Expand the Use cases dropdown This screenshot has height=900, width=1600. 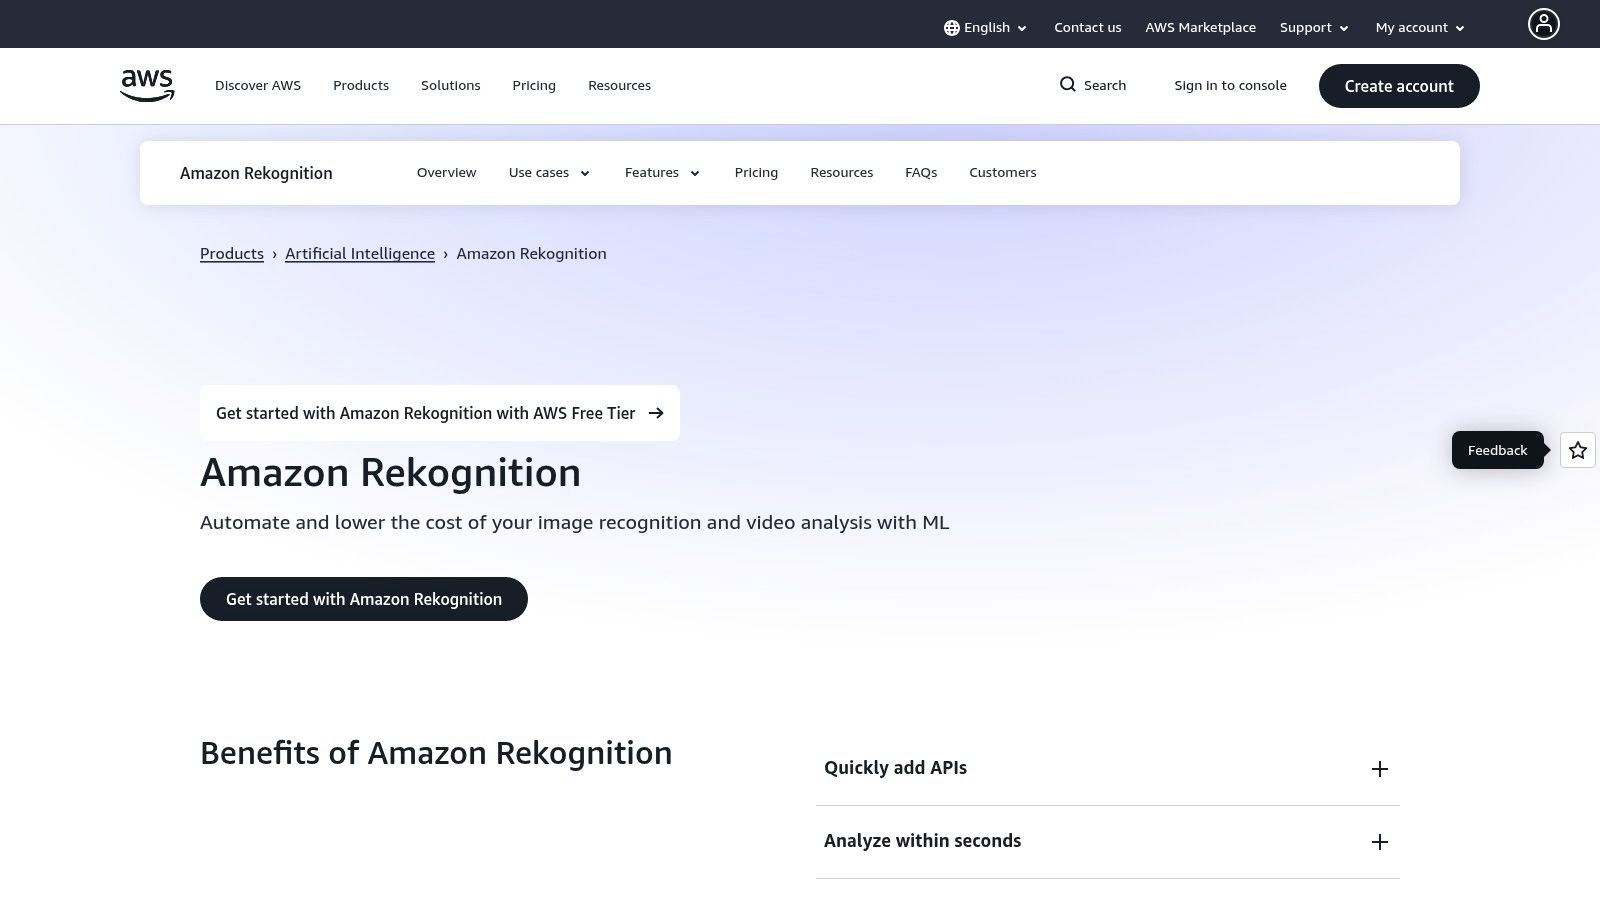pyautogui.click(x=549, y=172)
